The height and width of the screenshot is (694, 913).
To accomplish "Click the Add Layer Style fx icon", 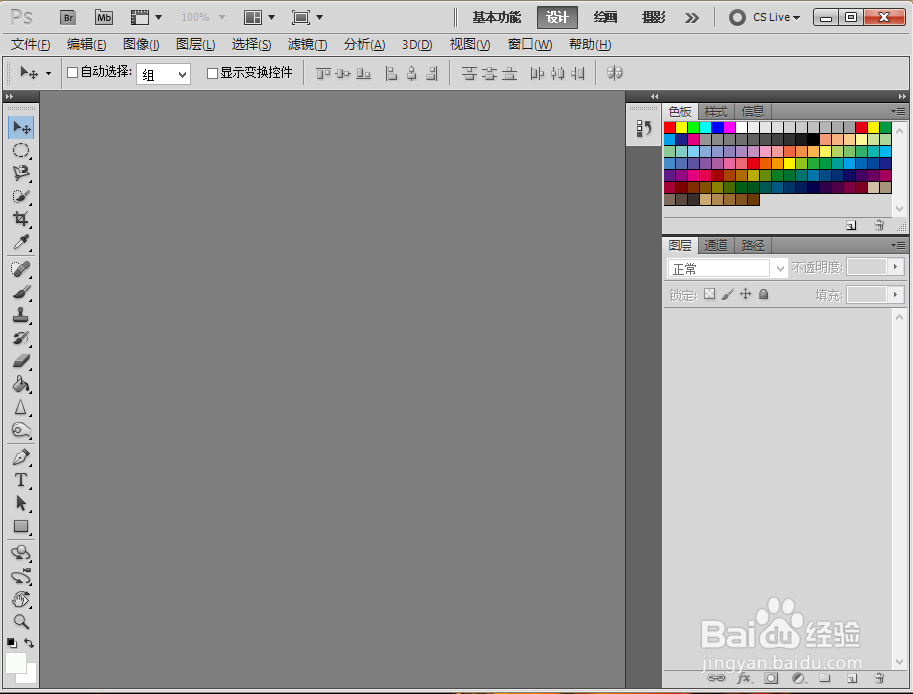I will pyautogui.click(x=743, y=678).
